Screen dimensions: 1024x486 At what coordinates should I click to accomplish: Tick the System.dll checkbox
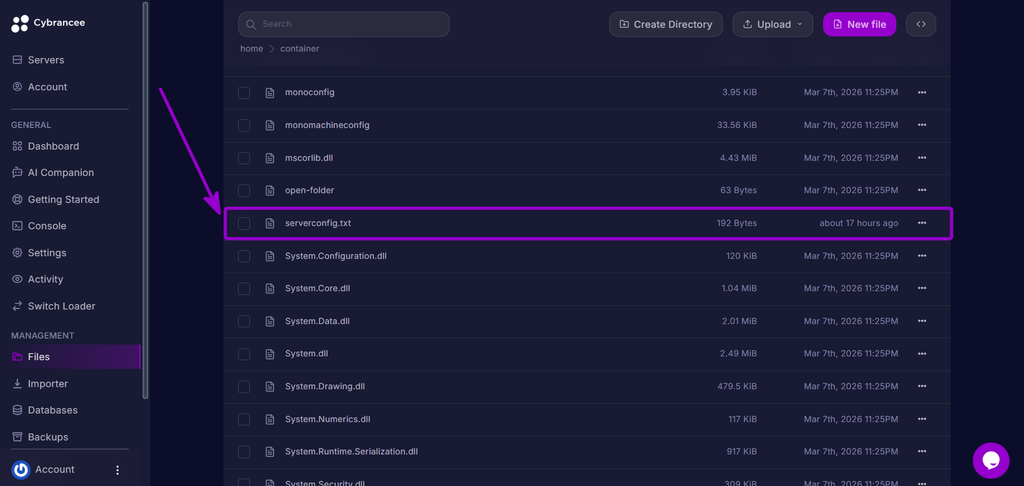244,354
